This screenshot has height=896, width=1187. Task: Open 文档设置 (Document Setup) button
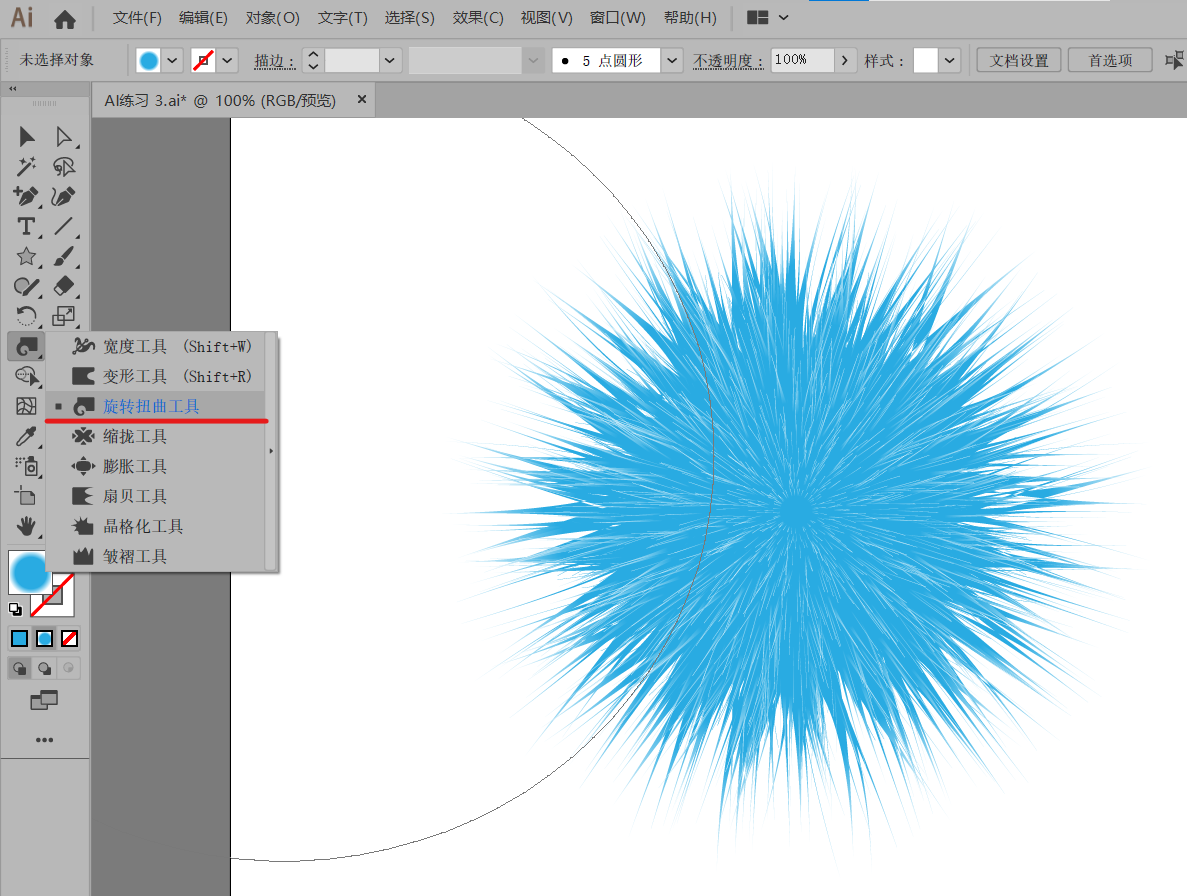pyautogui.click(x=1019, y=61)
